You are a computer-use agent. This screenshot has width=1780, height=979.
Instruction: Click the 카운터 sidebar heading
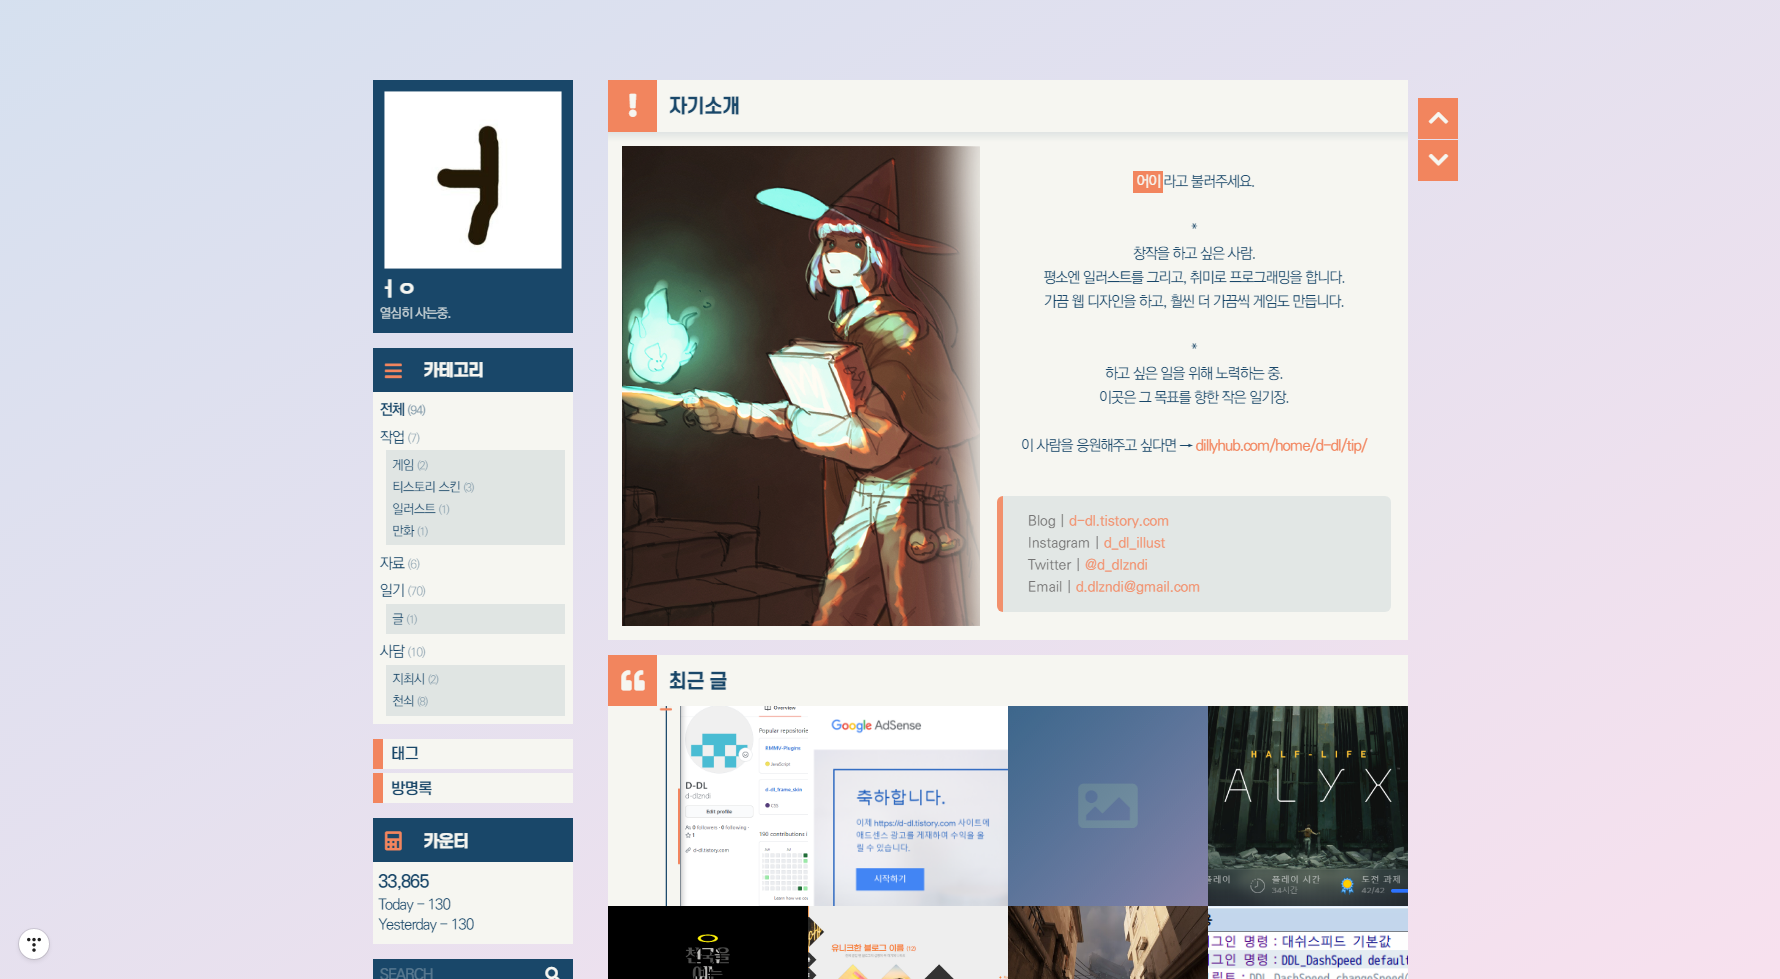pyautogui.click(x=445, y=841)
